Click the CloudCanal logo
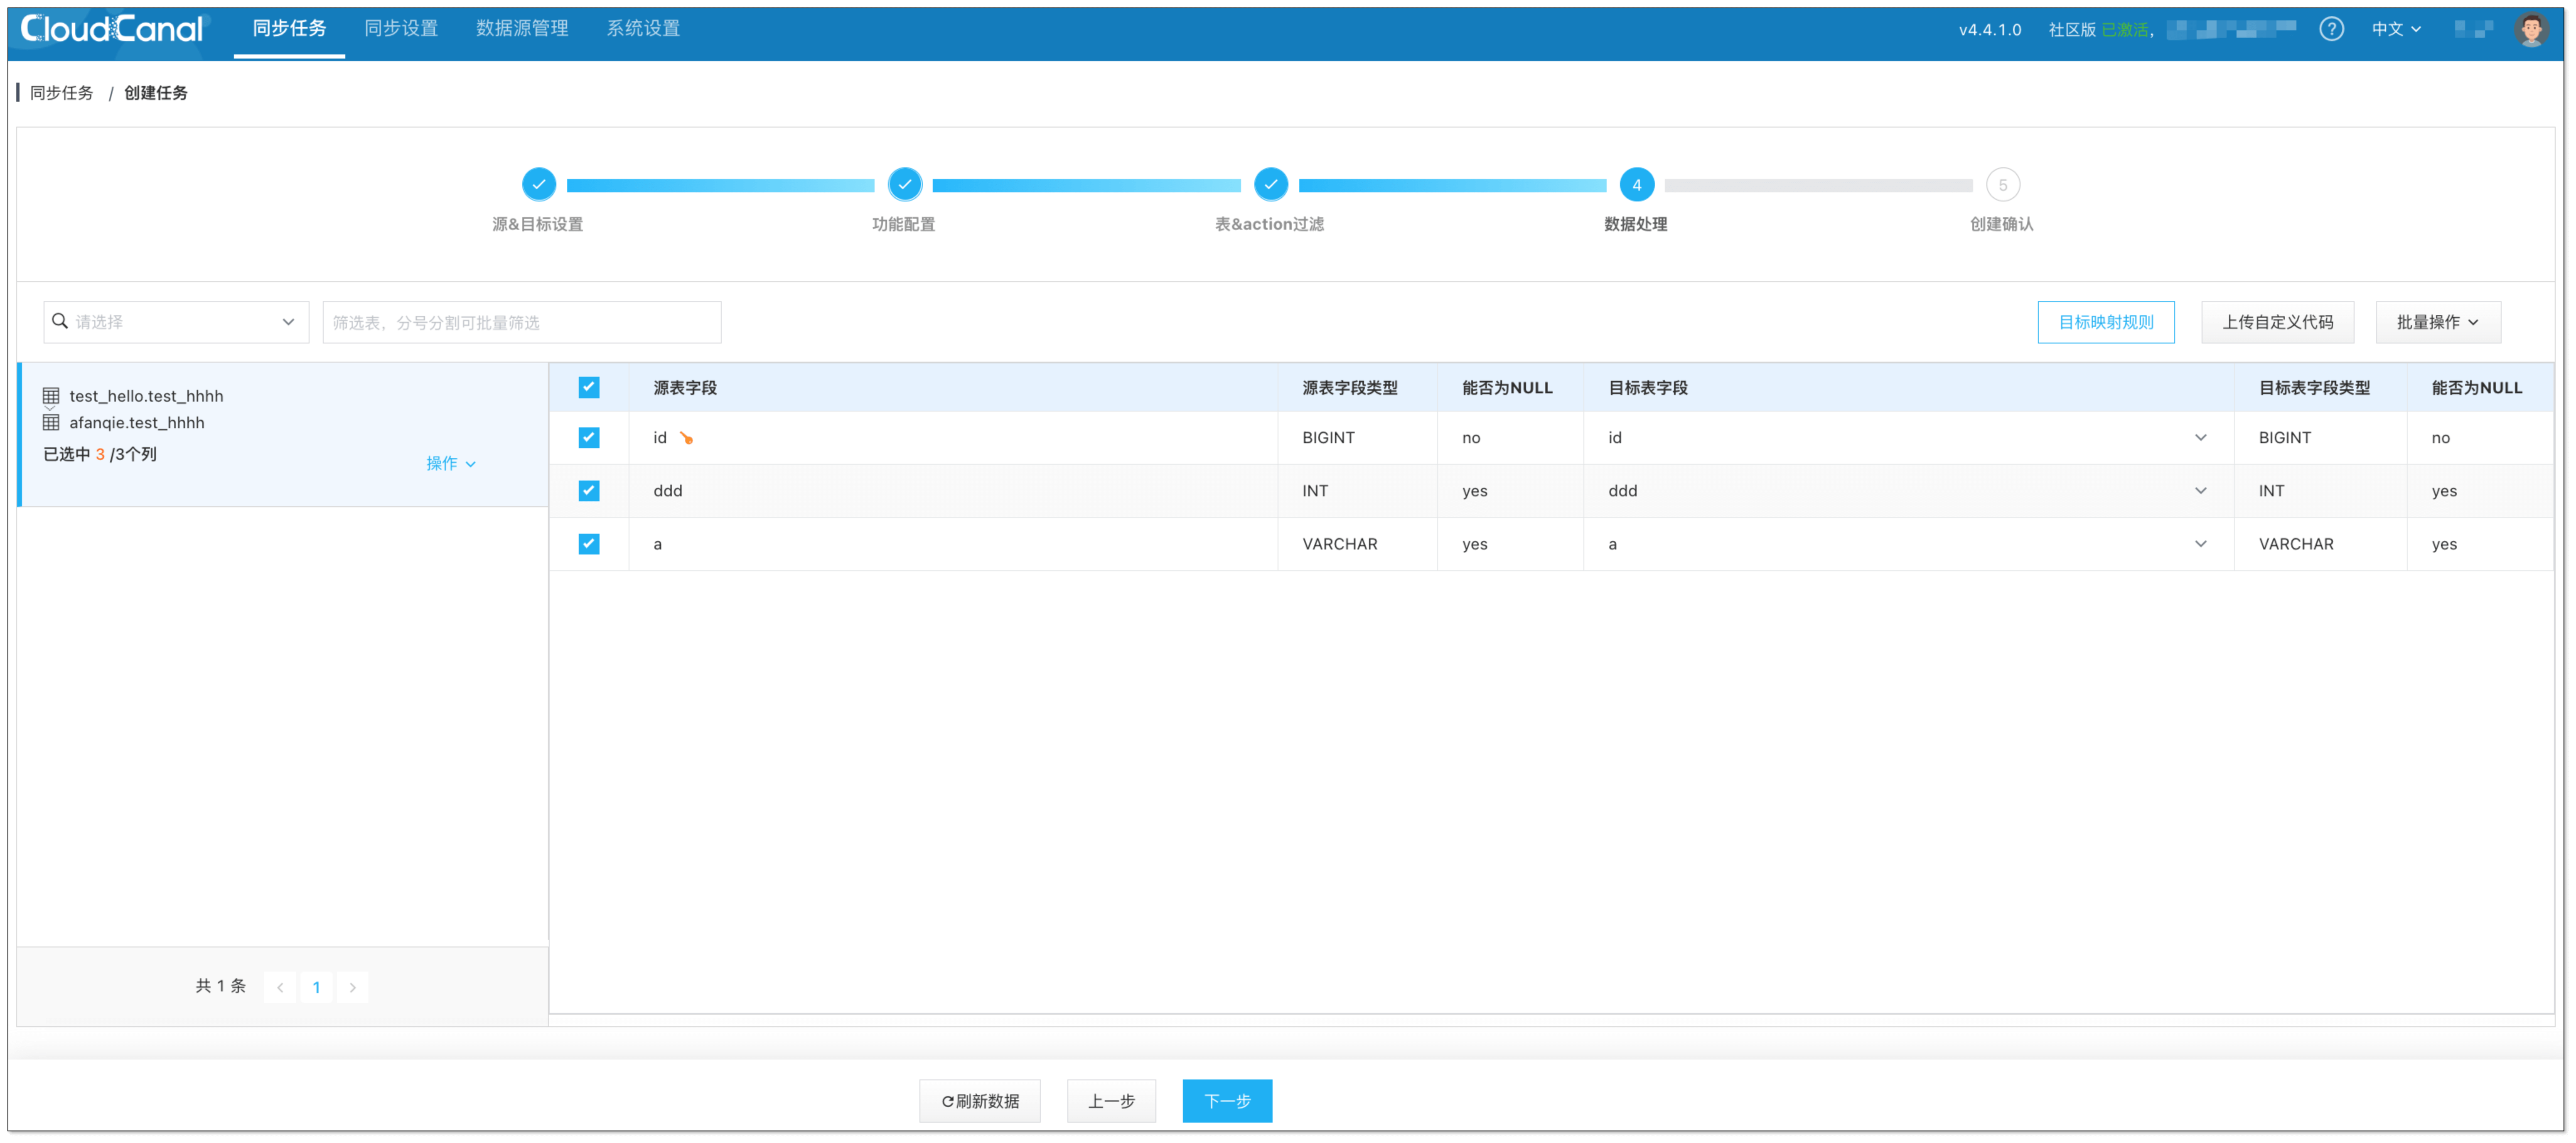The width and height of the screenshot is (2576, 1143). click(111, 29)
